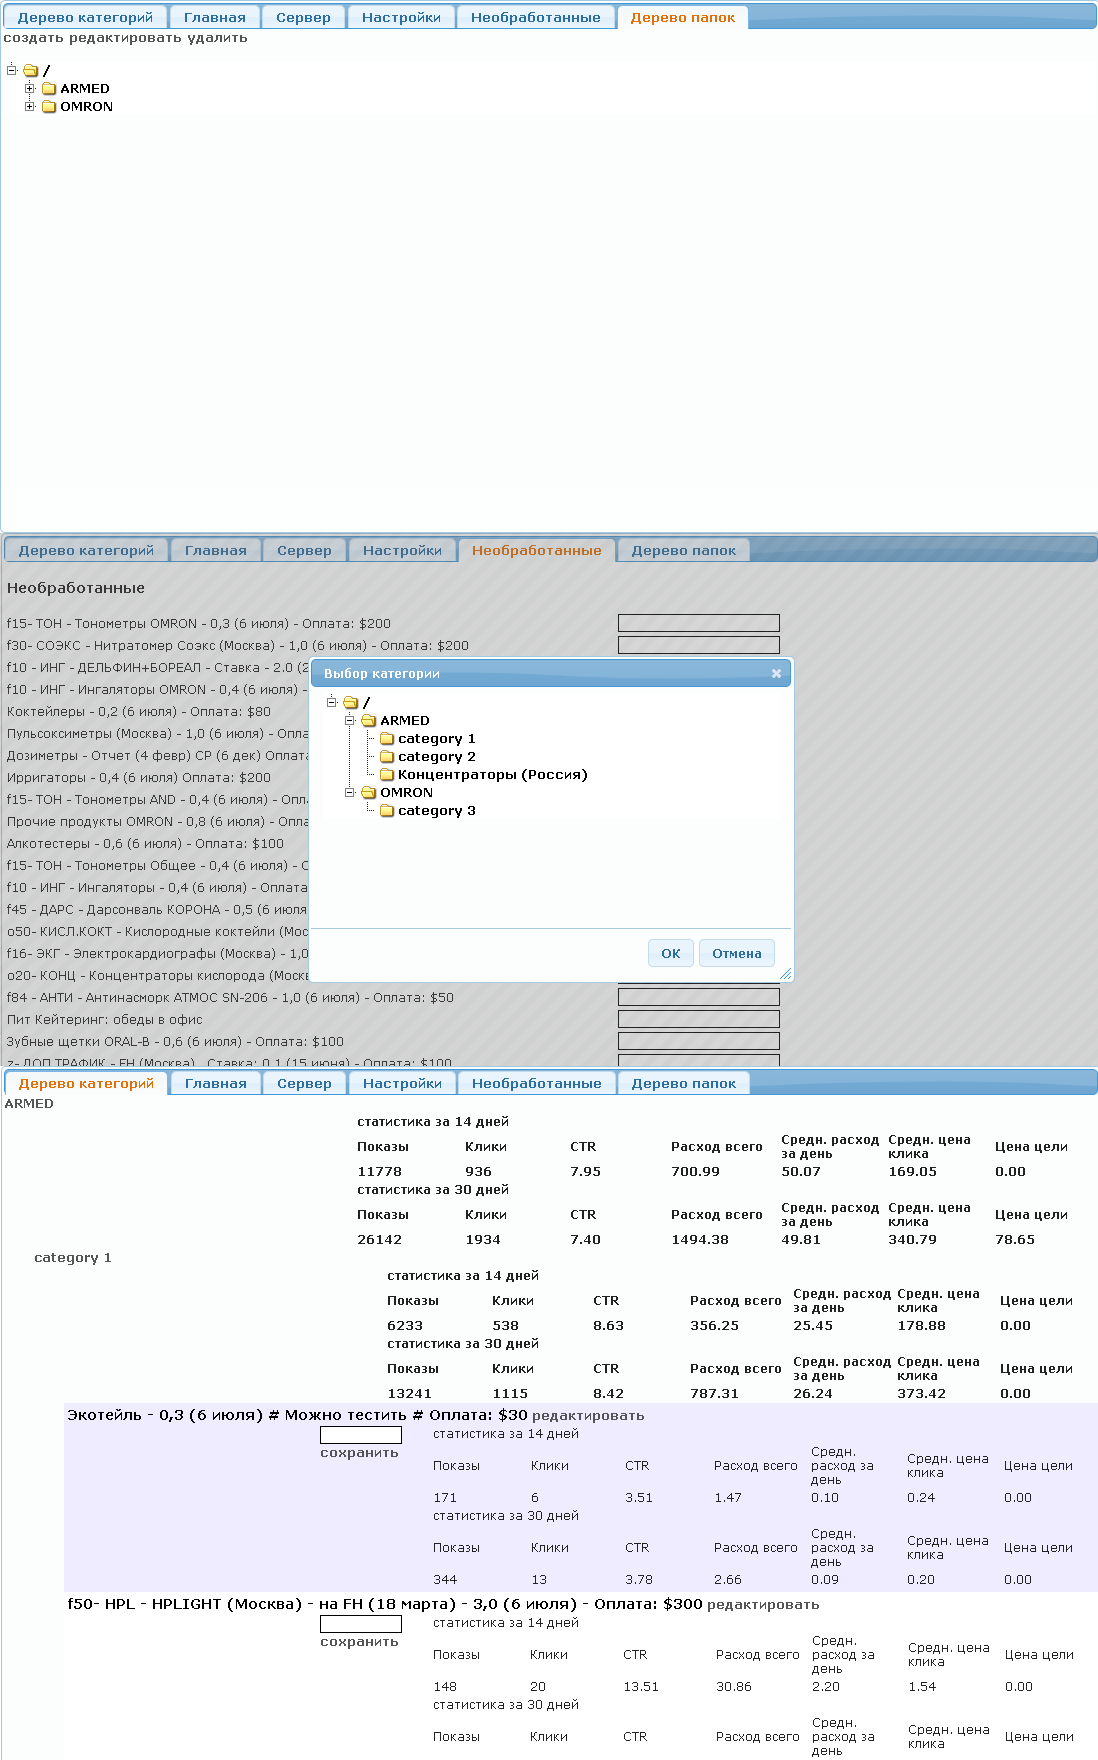1098x1760 pixels.
Task: Collapse root node in Выбор категории dialog
Action: pyautogui.click(x=332, y=702)
